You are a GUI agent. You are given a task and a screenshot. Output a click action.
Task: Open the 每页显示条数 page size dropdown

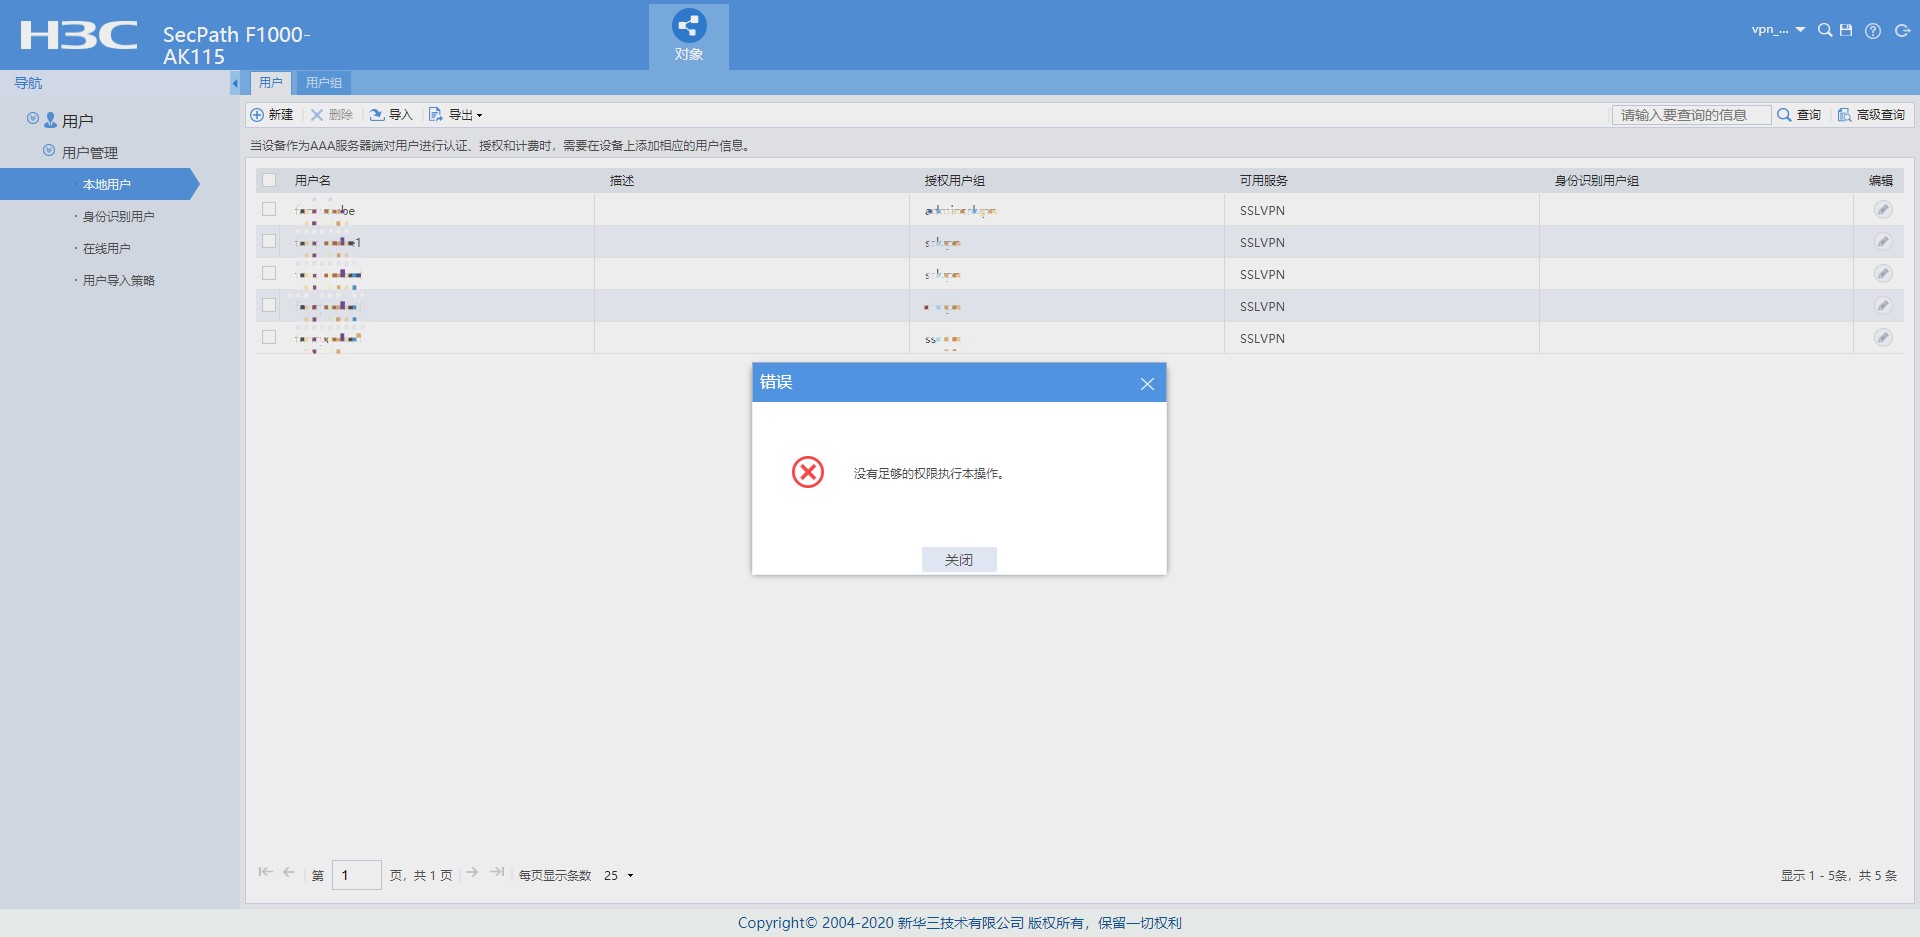coord(619,876)
